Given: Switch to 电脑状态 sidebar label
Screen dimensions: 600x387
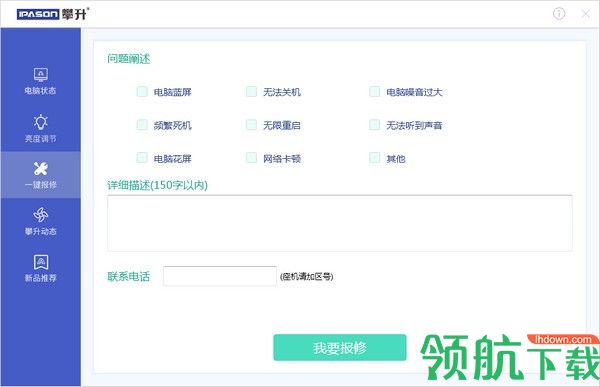Looking at the screenshot, I should pos(41,90).
